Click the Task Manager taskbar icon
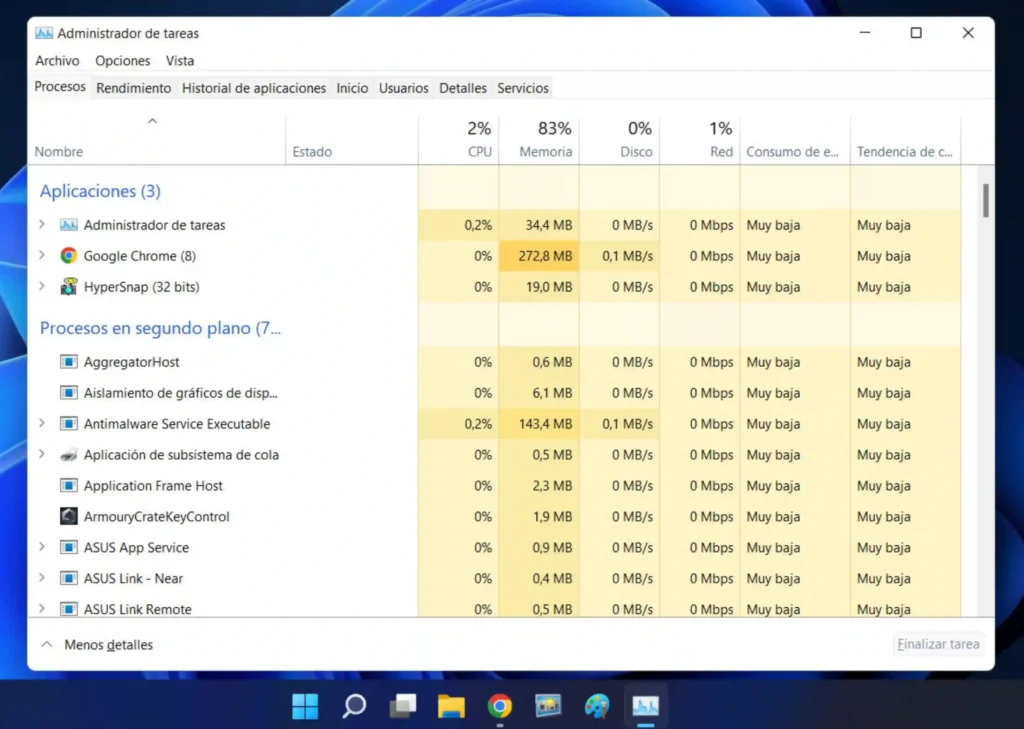Image resolution: width=1024 pixels, height=729 pixels. 645,705
